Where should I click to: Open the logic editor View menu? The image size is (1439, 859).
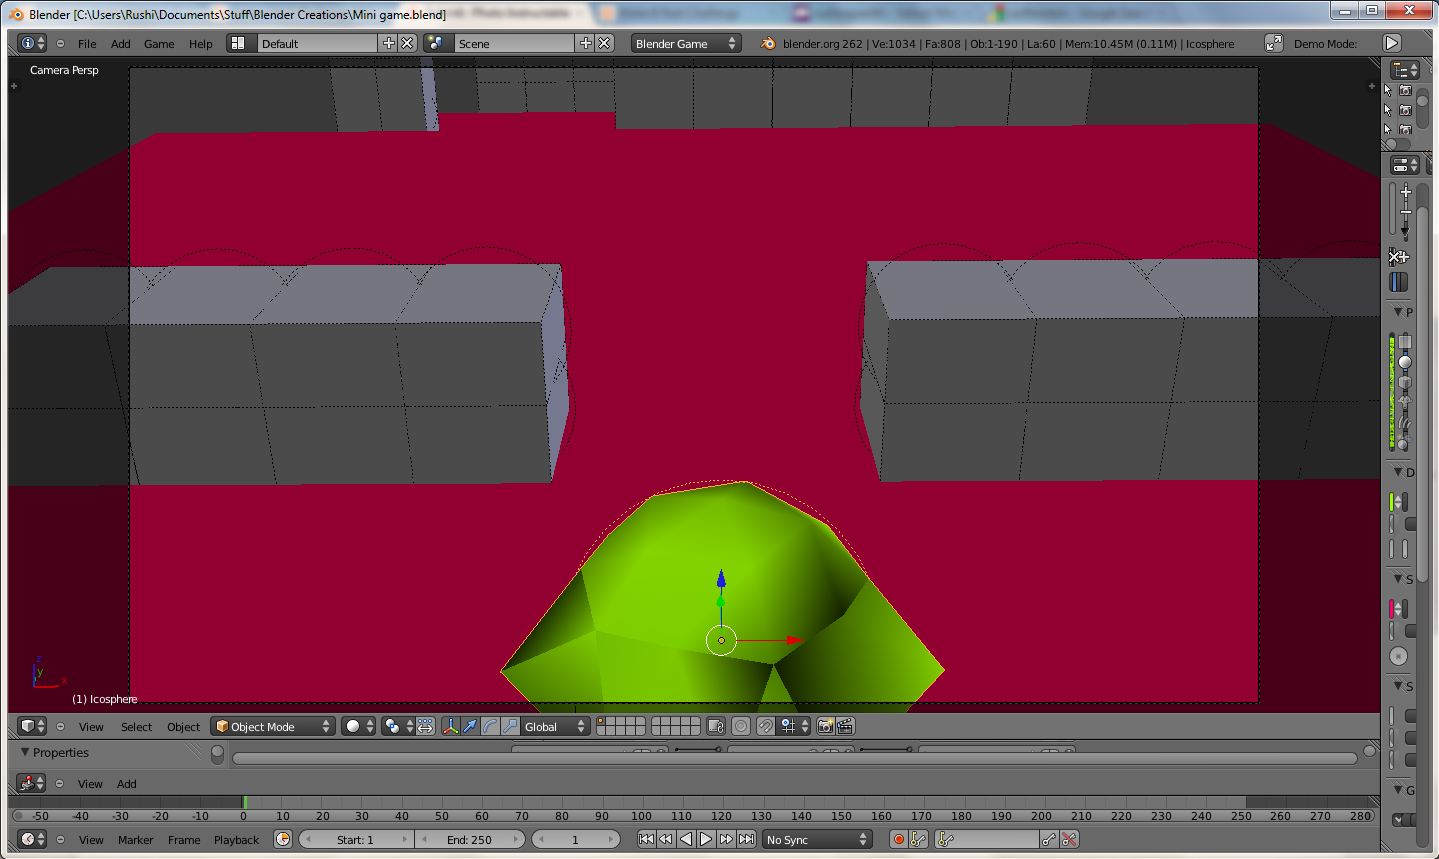[x=90, y=784]
